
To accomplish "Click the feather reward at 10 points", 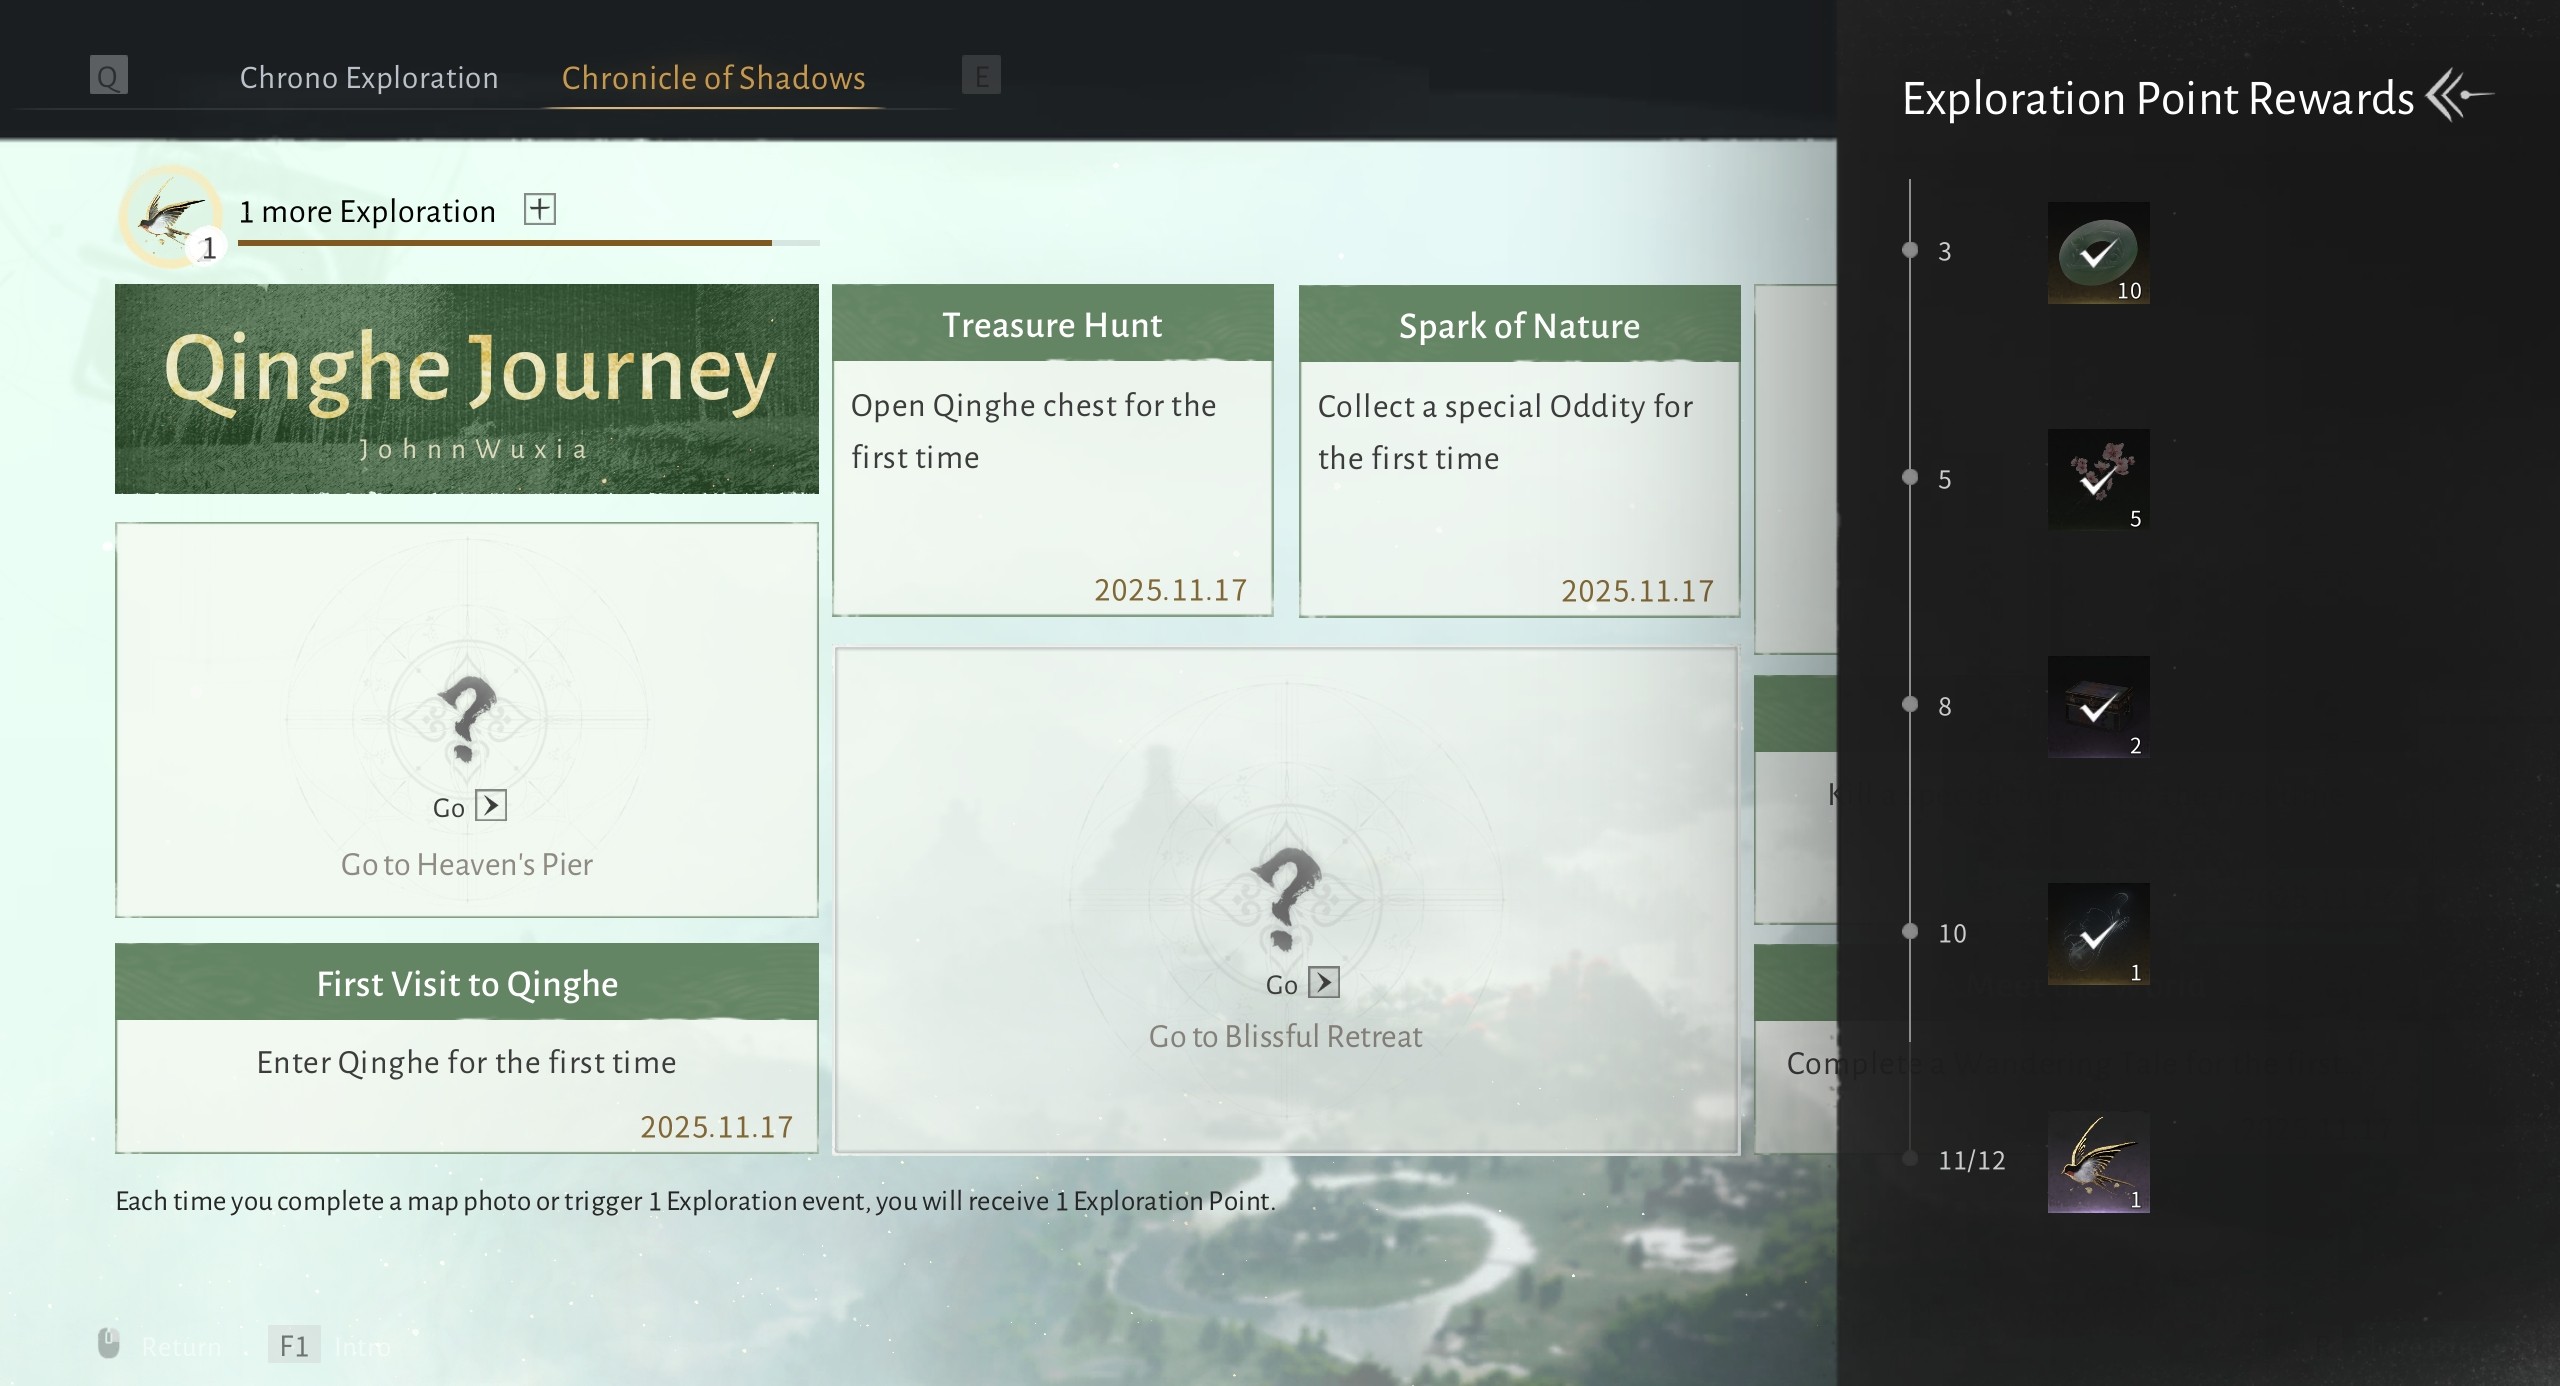I will tap(2098, 934).
